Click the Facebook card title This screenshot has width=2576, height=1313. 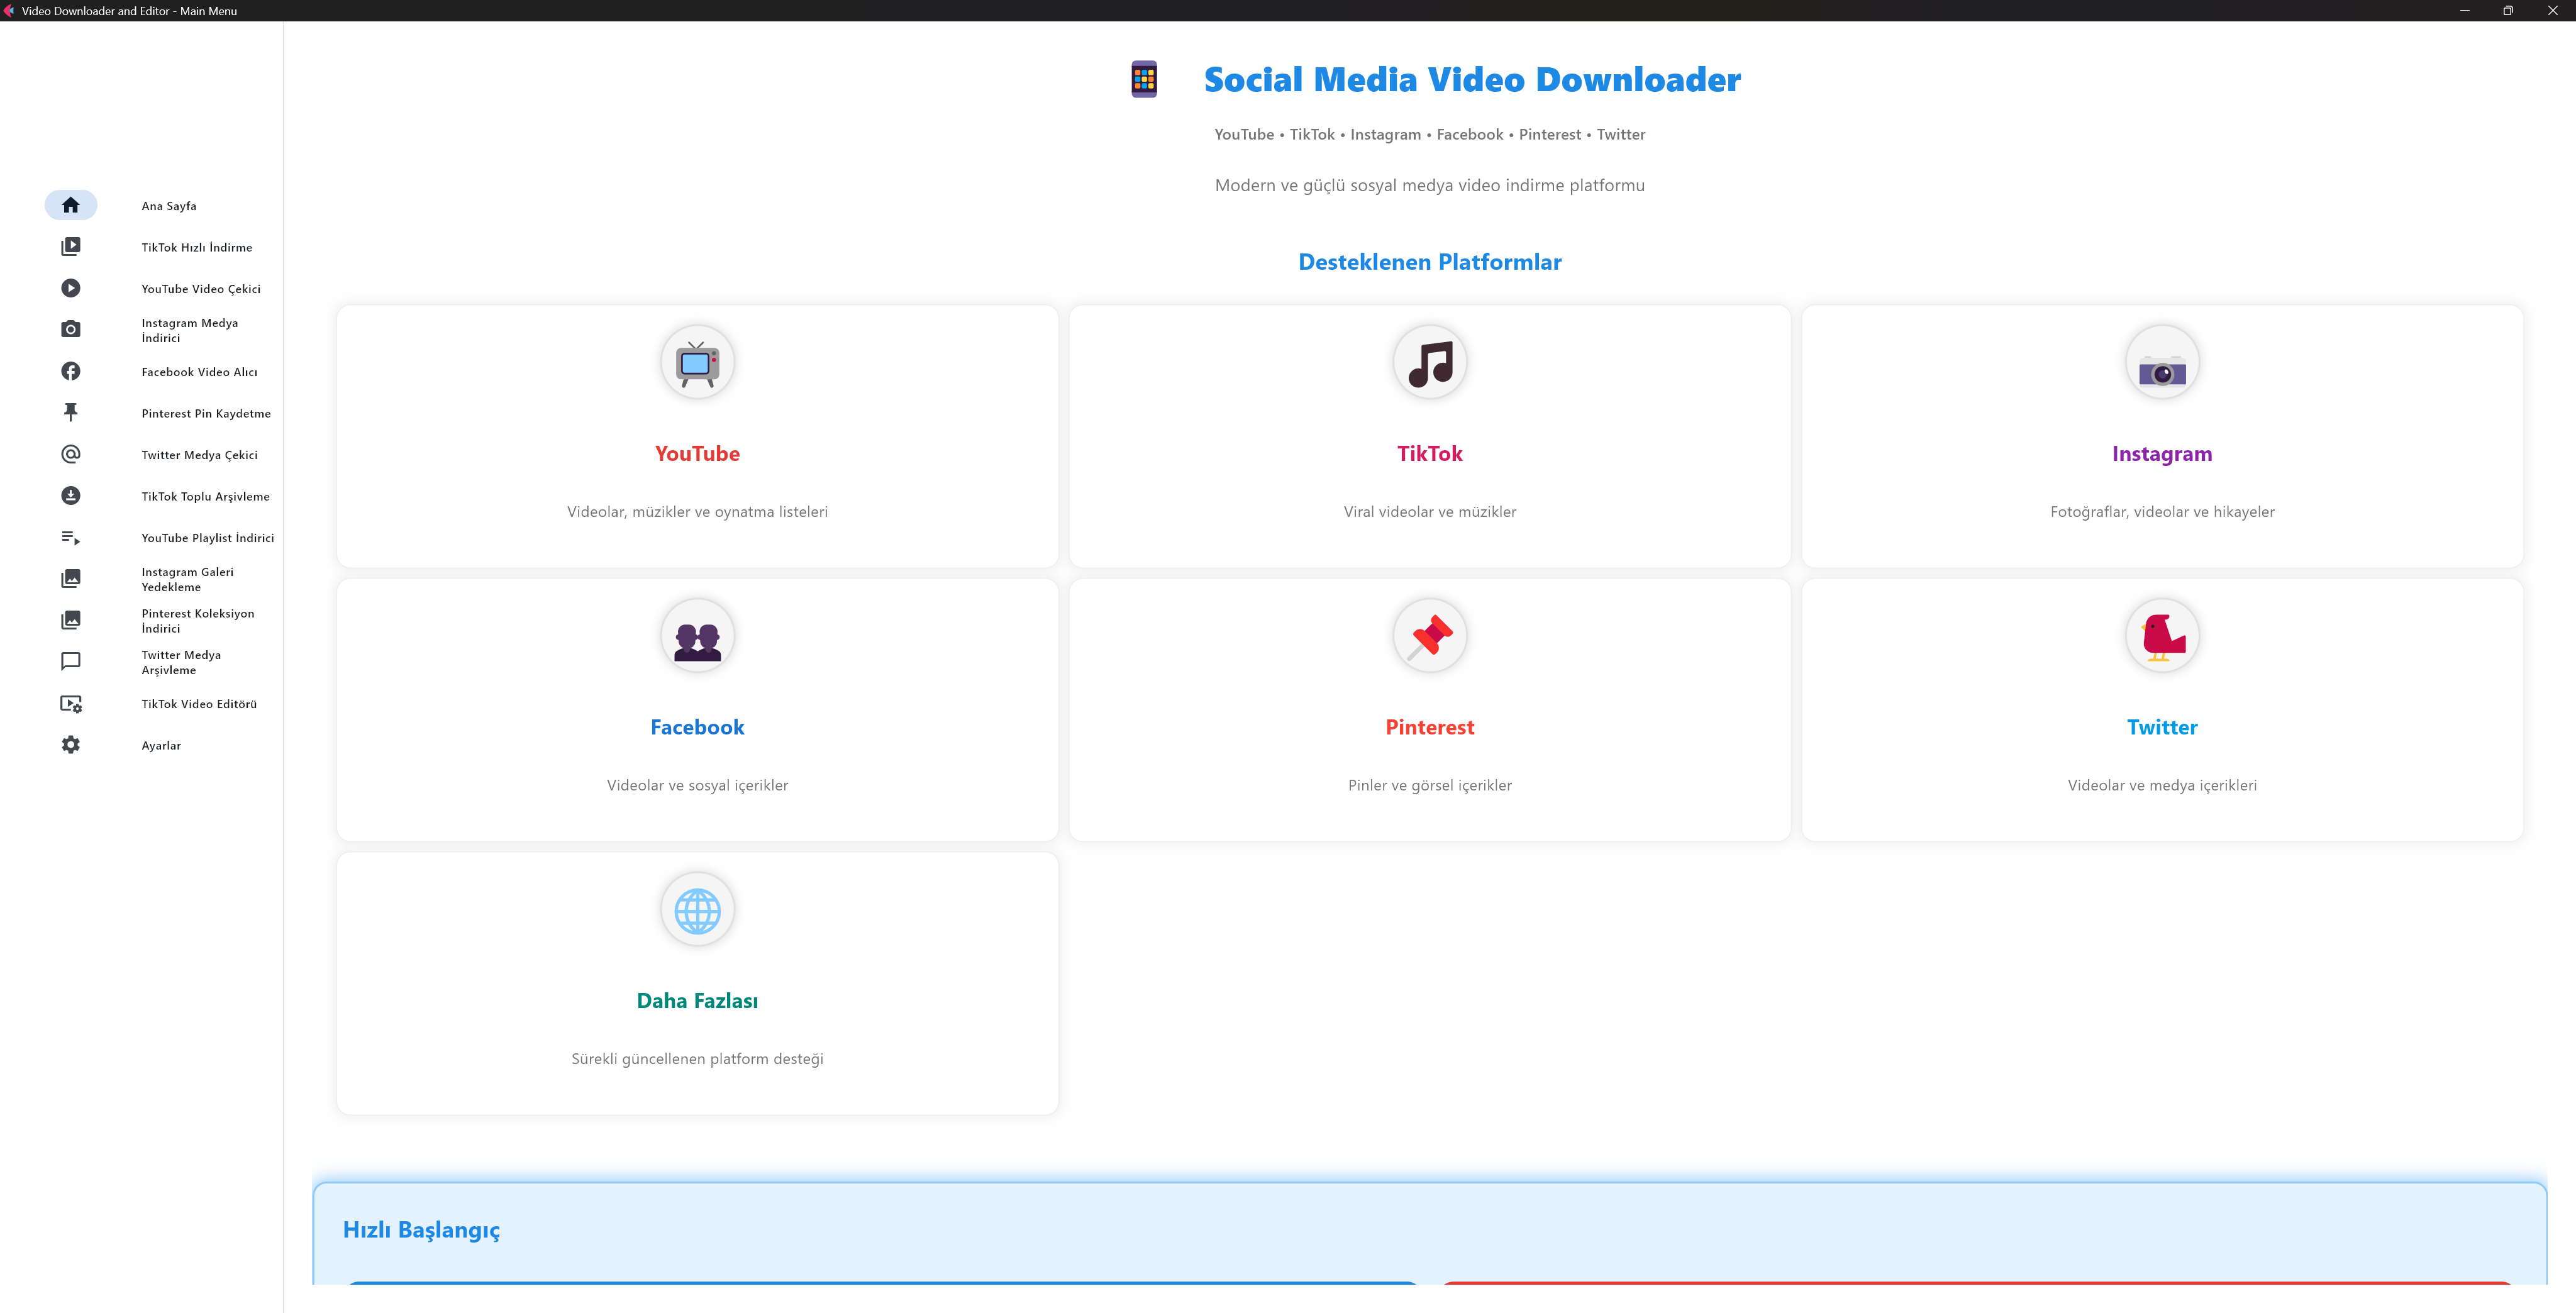tap(697, 727)
